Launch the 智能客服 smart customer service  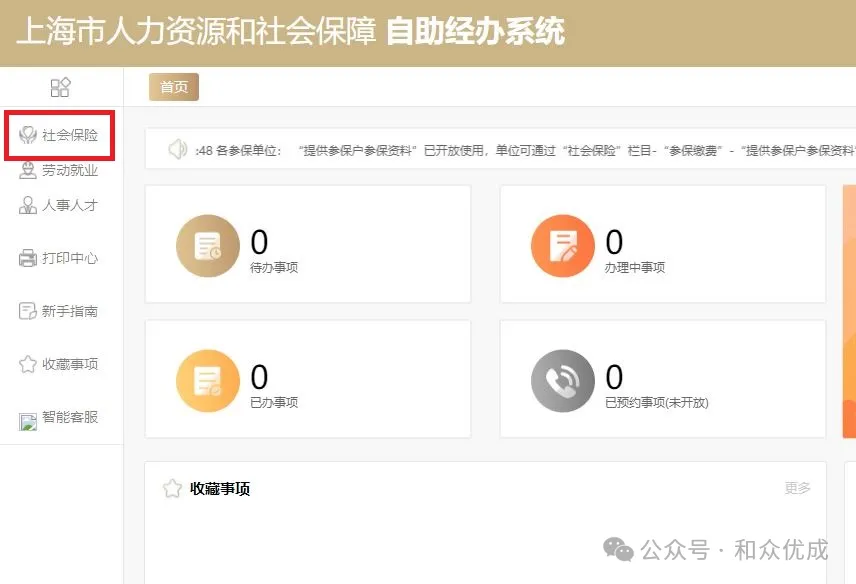click(x=60, y=417)
